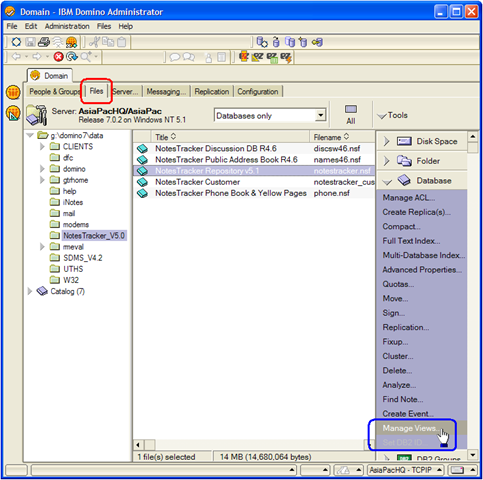Click the Disk Space tool icon
483x480 pixels.
pyautogui.click(x=404, y=141)
